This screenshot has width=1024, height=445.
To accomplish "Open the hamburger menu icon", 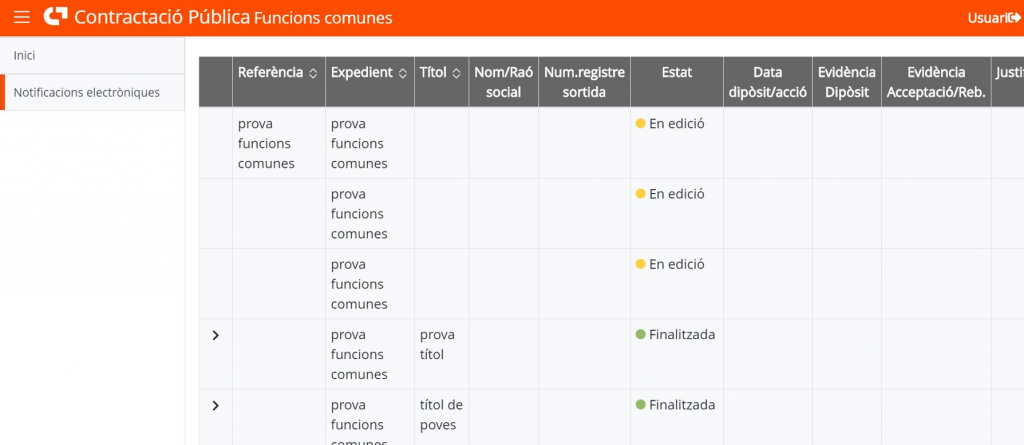I will 21,17.
